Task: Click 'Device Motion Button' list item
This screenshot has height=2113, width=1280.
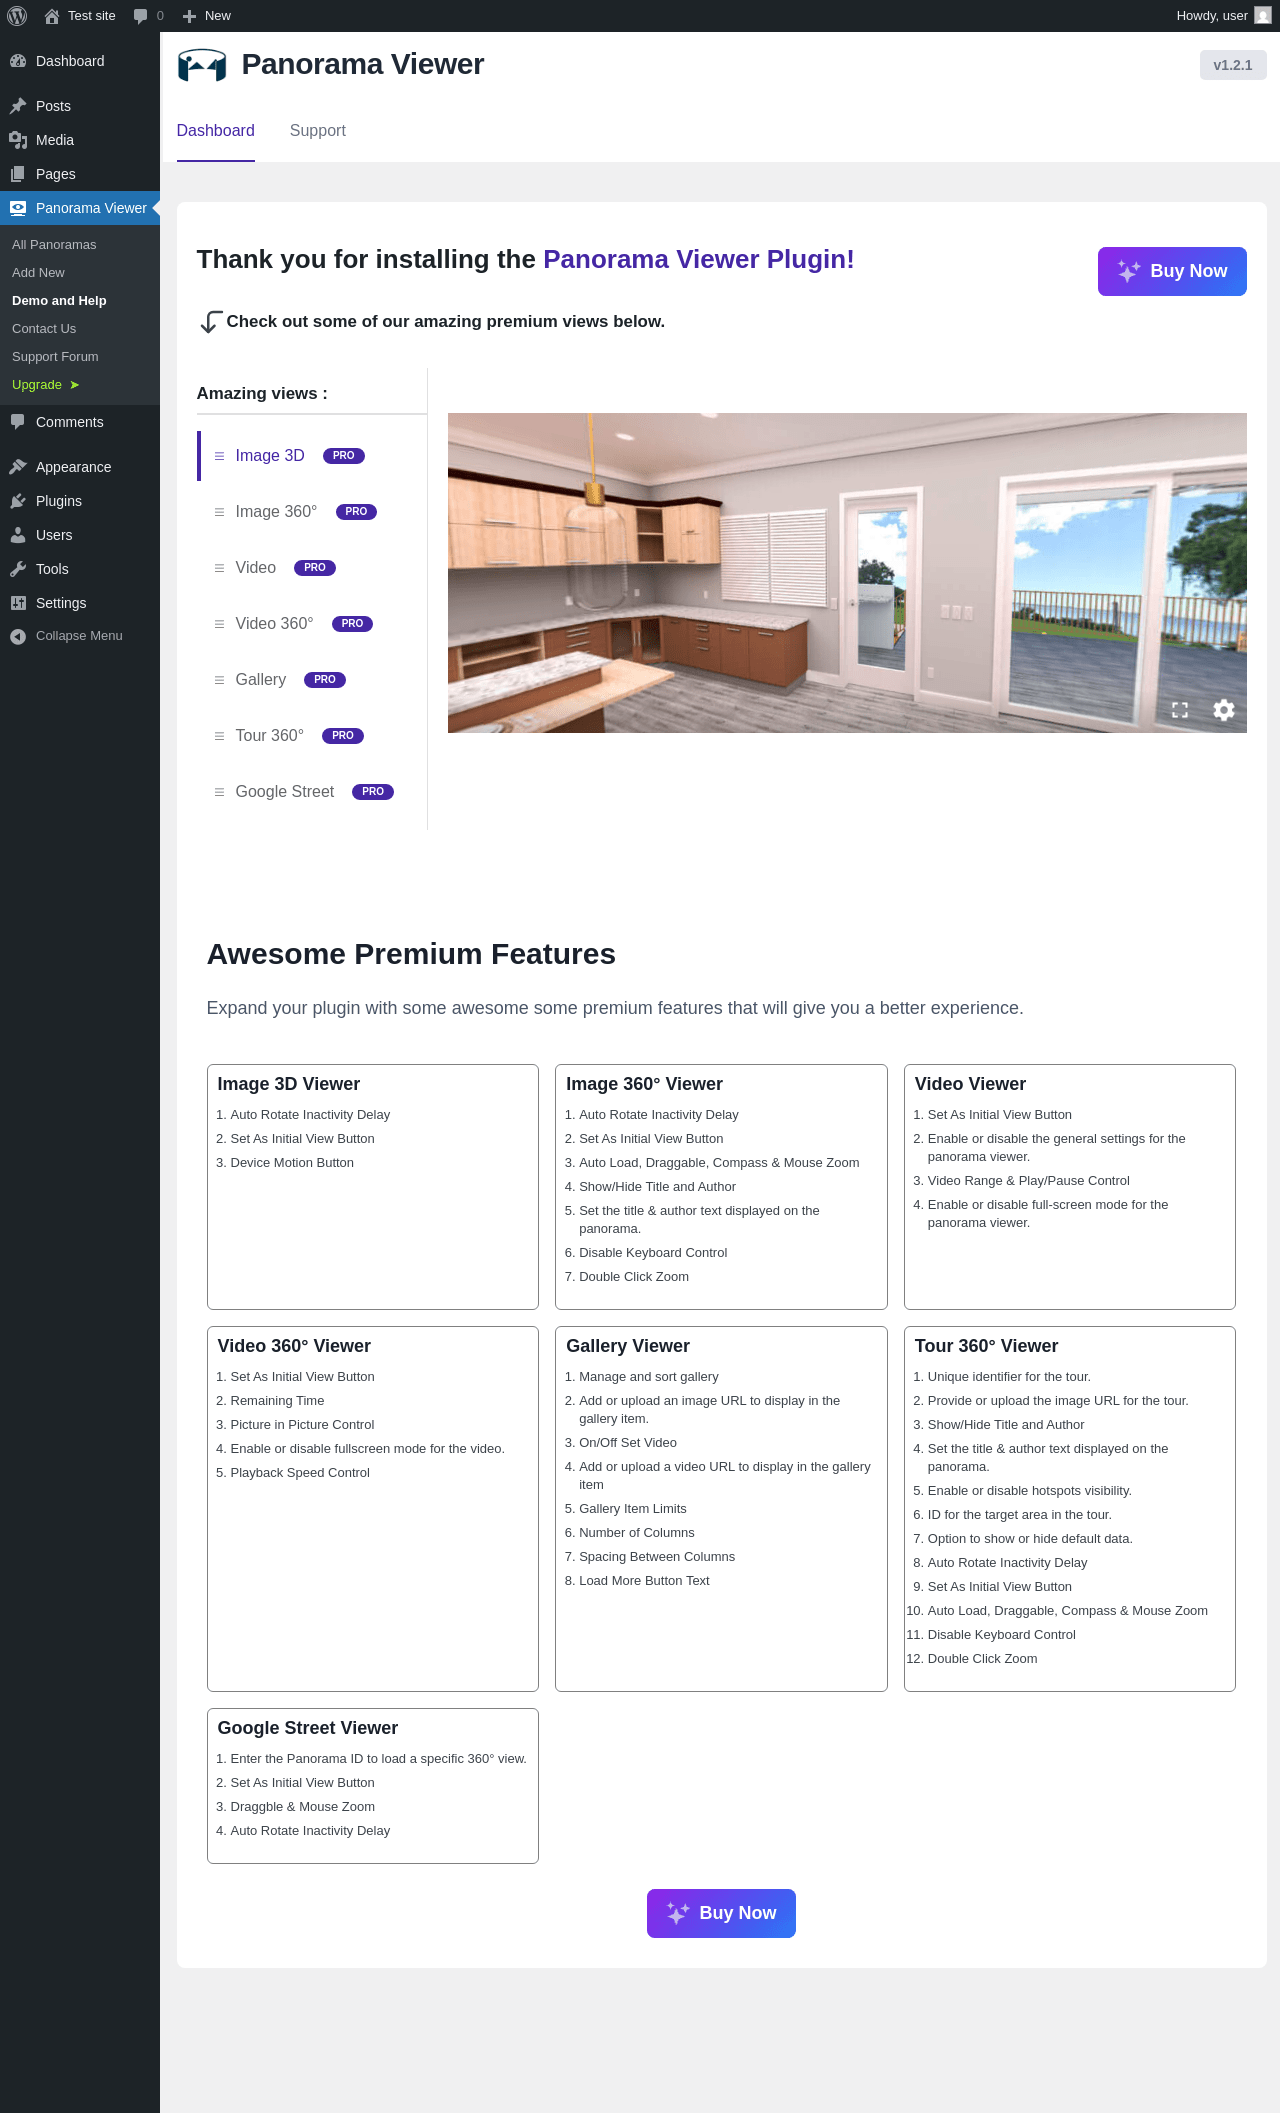Action: (292, 1163)
